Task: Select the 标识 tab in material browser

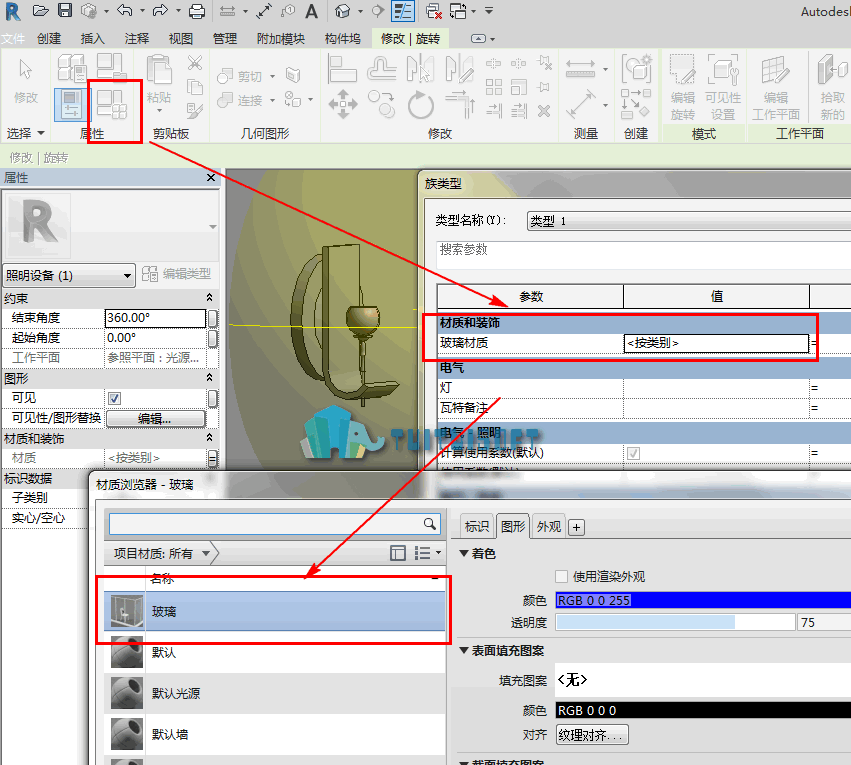Action: 477,527
